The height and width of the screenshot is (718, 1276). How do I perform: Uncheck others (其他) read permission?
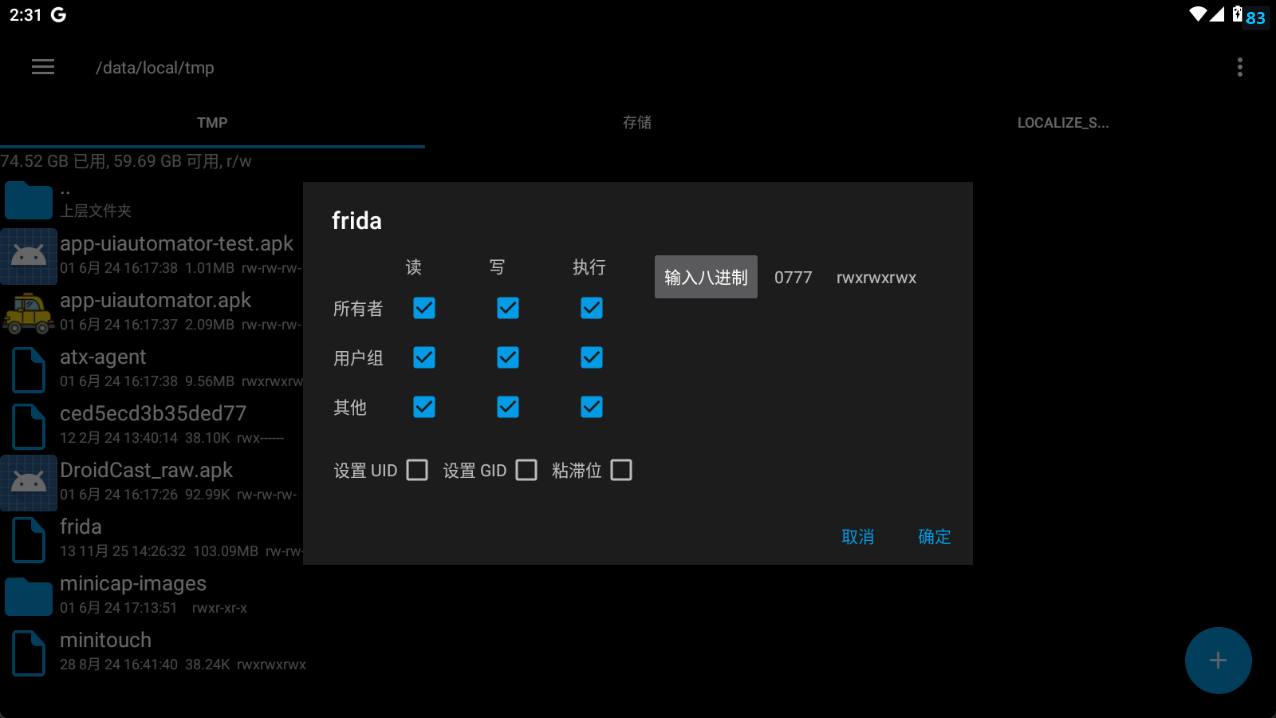click(424, 407)
